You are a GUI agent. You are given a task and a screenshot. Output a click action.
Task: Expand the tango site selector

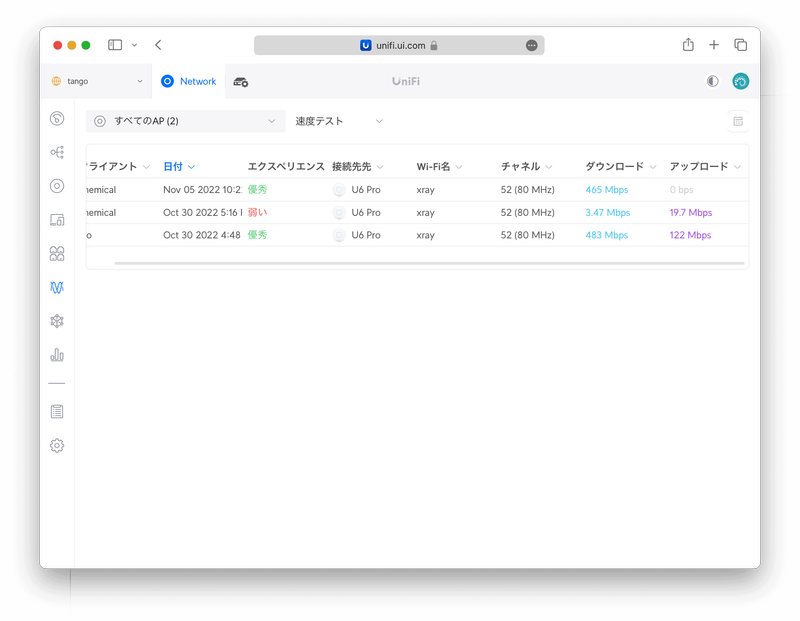click(x=97, y=82)
